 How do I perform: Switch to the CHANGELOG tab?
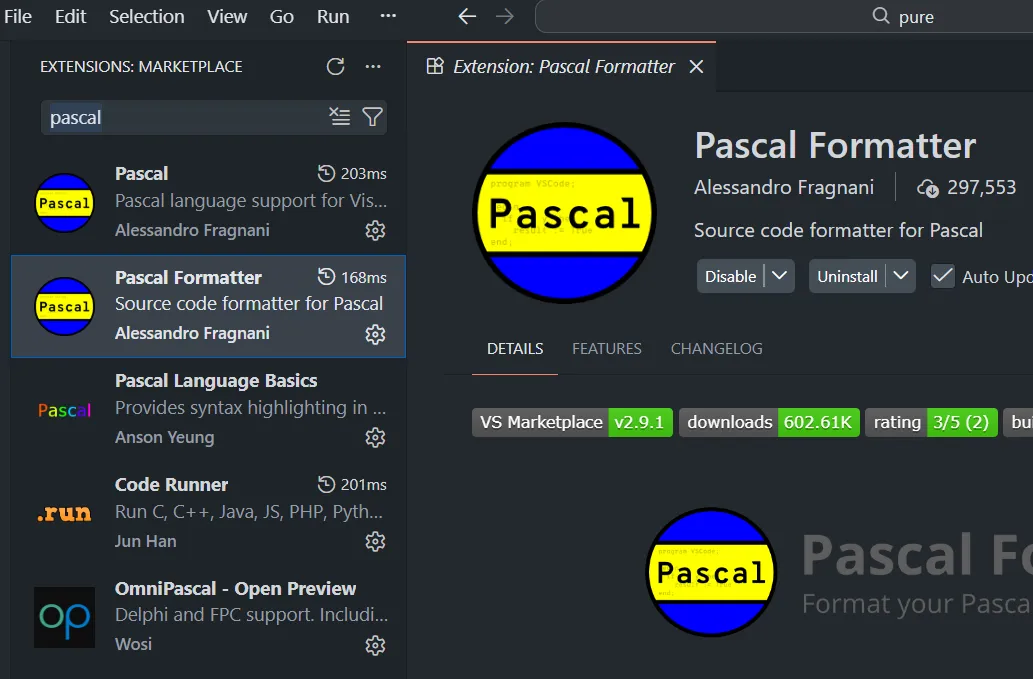[716, 349]
